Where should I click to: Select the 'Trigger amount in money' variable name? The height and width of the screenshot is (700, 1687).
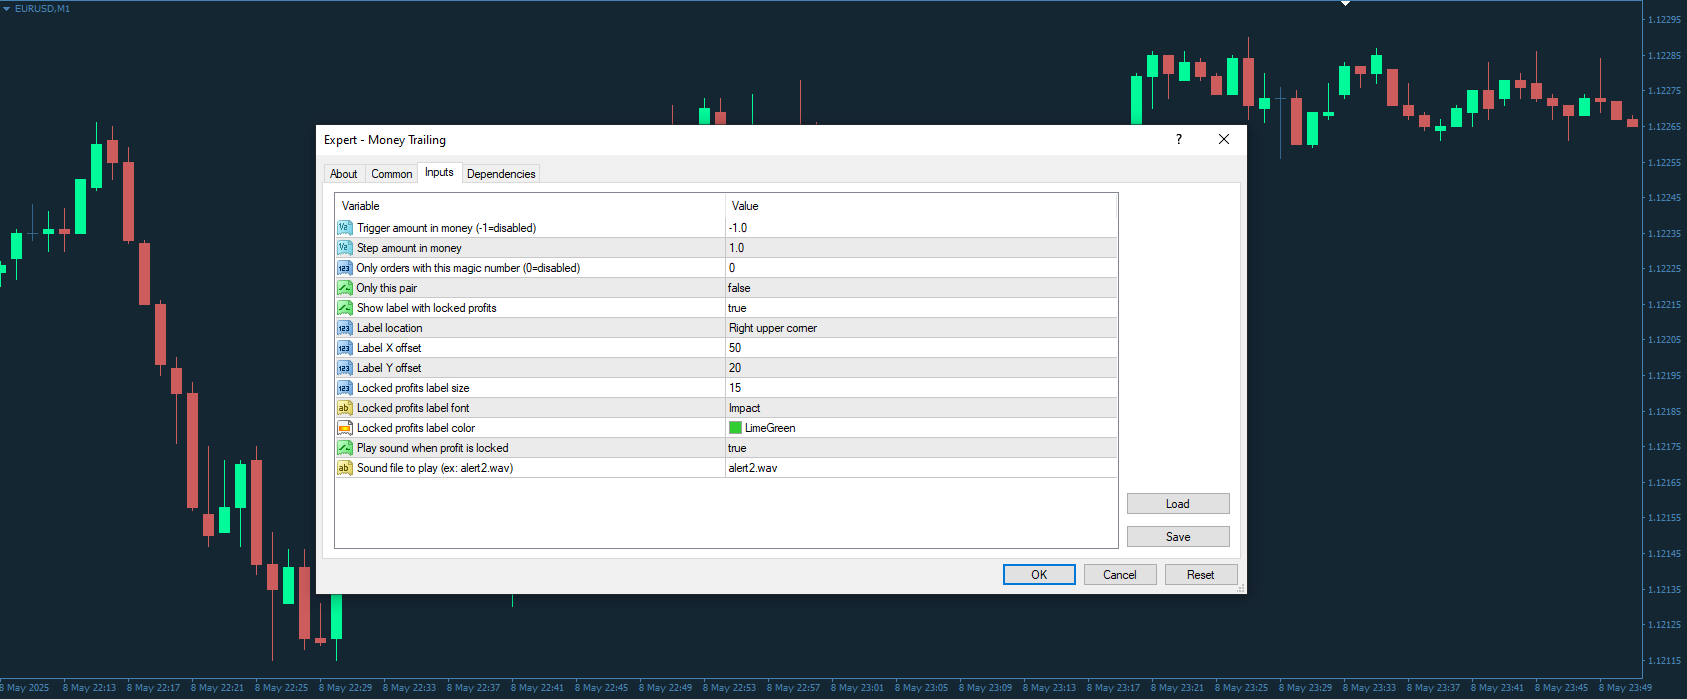446,228
